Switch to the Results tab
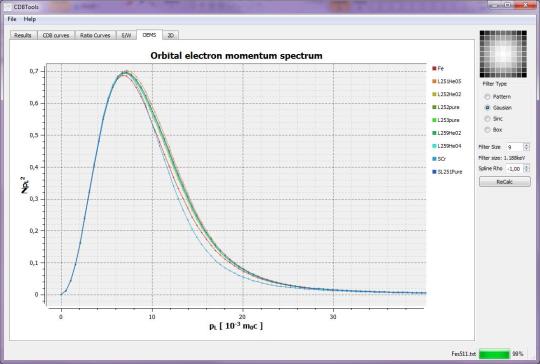The height and width of the screenshot is (364, 540). 23,35
